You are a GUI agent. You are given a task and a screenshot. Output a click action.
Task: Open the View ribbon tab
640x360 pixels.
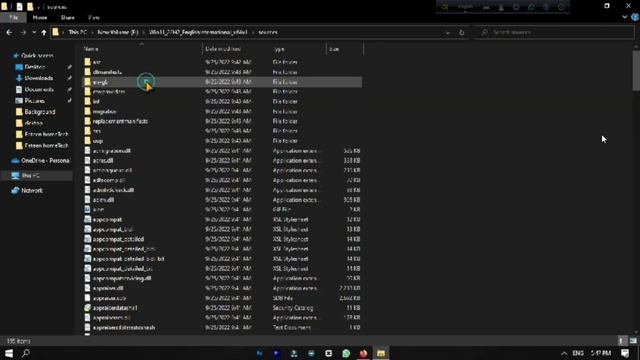click(x=93, y=18)
